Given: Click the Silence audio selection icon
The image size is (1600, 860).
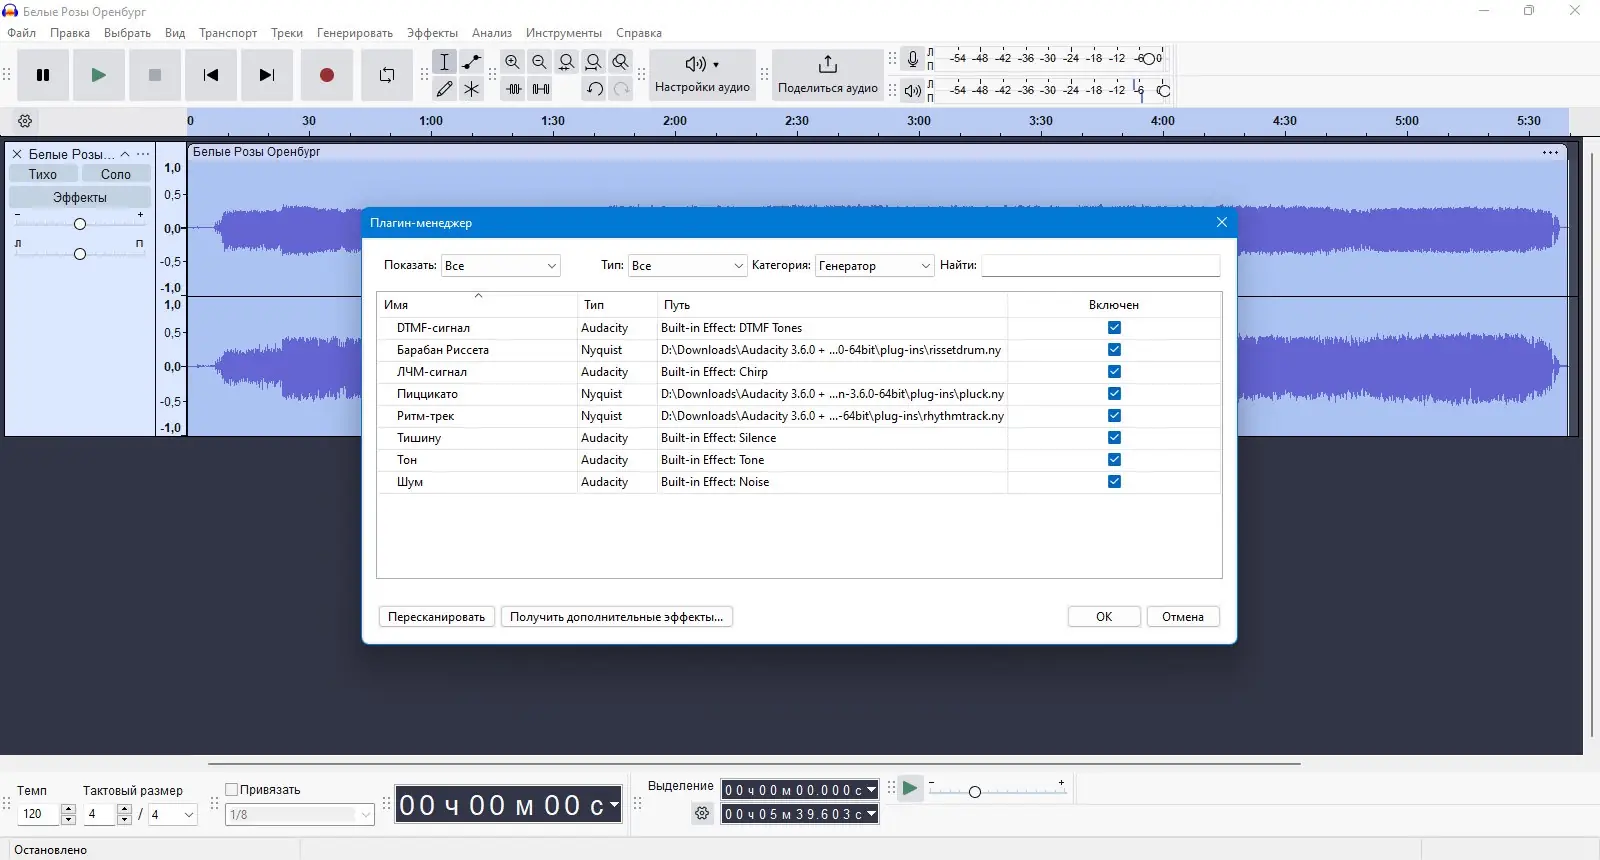Looking at the screenshot, I should point(540,89).
